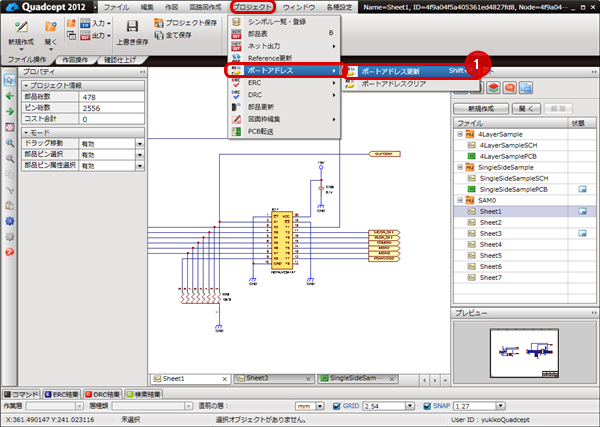Click 全て保存 in the ribbon

[x=173, y=35]
